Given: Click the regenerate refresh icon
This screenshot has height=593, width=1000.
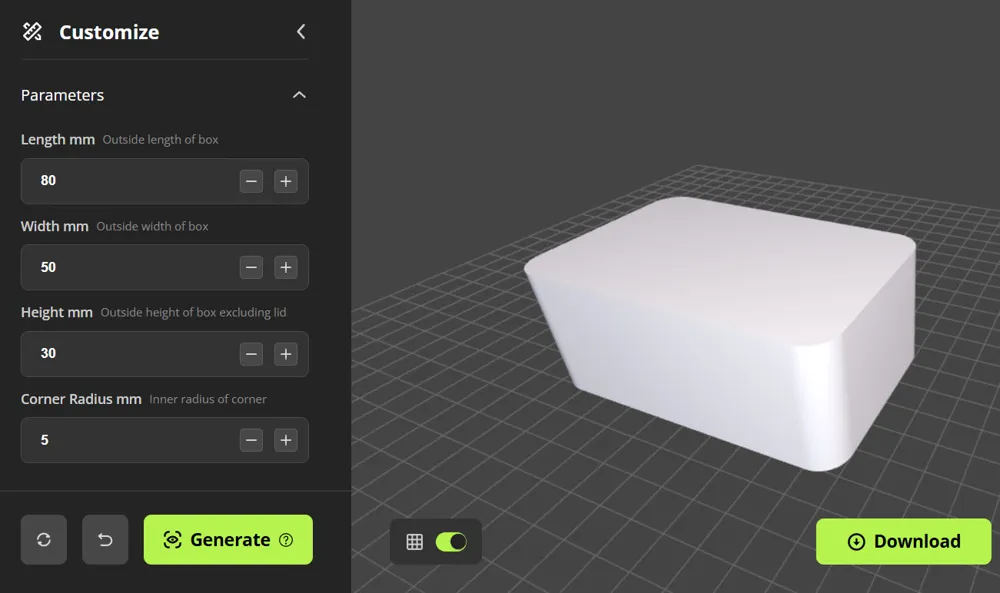Looking at the screenshot, I should (x=44, y=539).
